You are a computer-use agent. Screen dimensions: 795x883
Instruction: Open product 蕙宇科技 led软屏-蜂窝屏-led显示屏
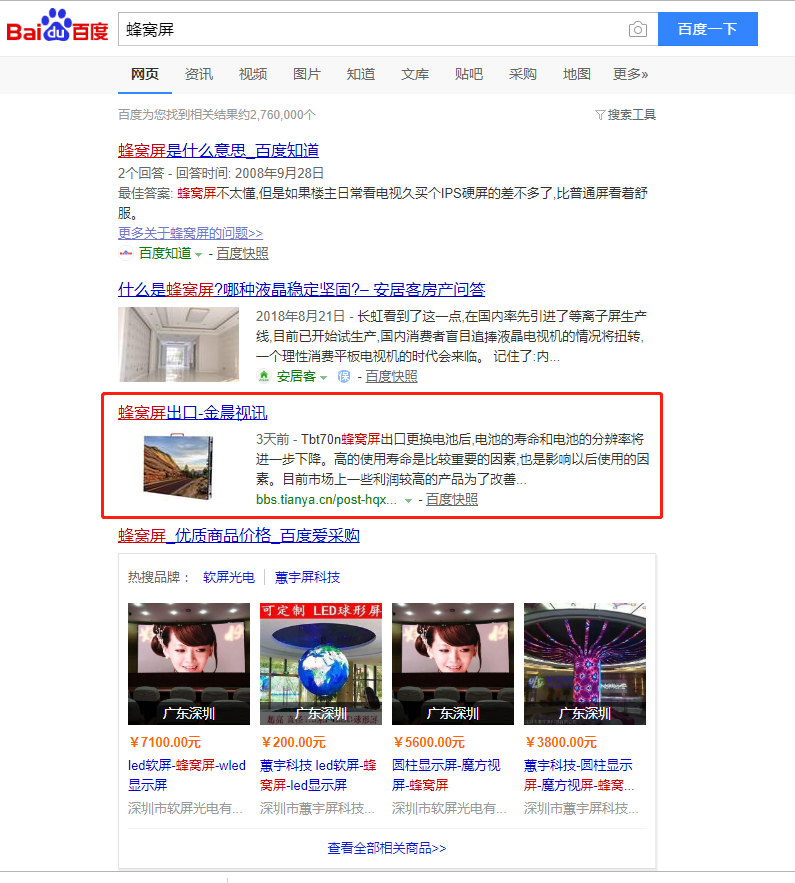(x=318, y=775)
